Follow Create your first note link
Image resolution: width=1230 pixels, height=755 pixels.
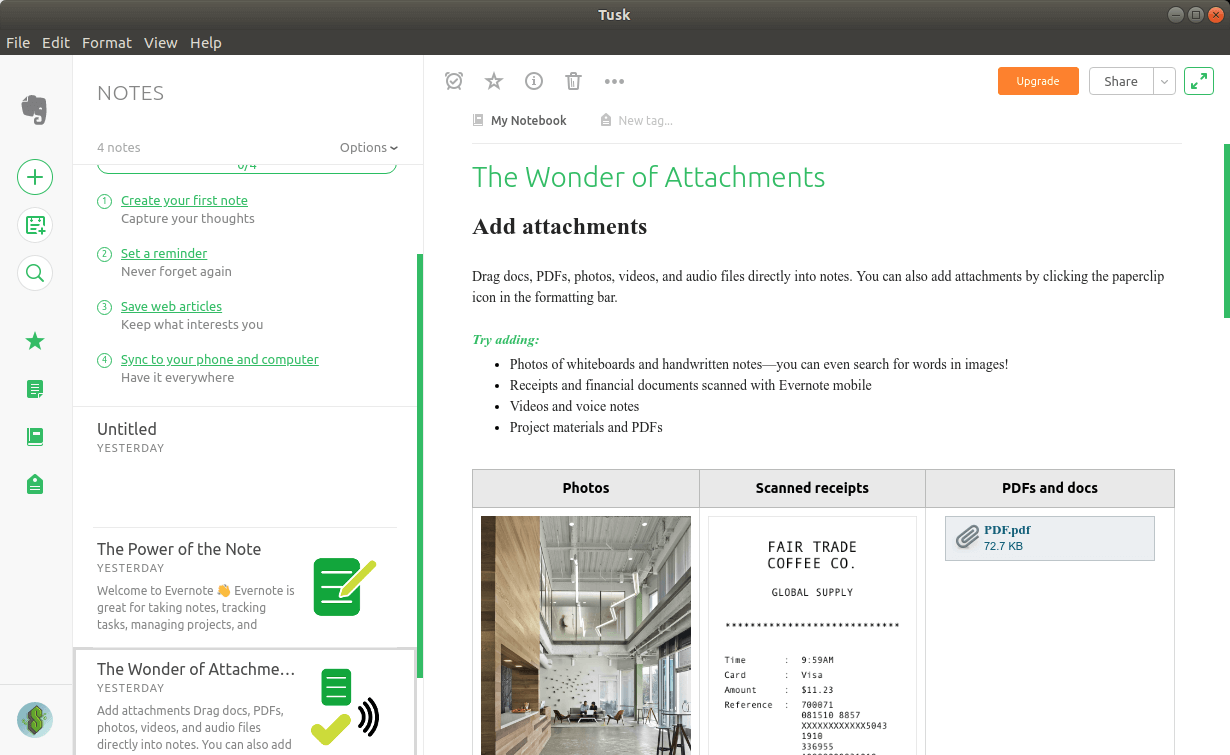coord(184,200)
